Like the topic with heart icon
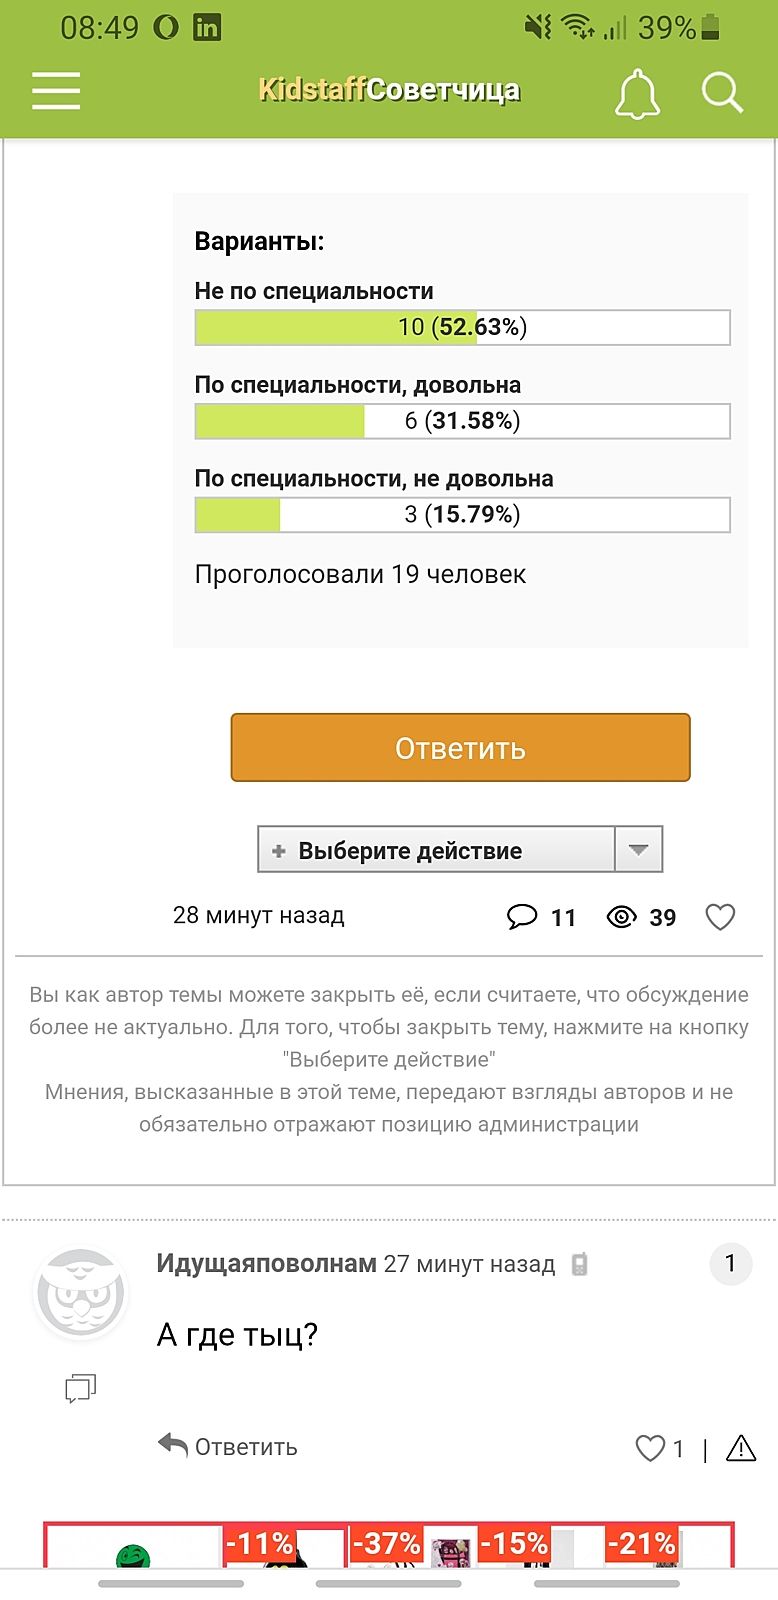The width and height of the screenshot is (778, 1600). (720, 917)
